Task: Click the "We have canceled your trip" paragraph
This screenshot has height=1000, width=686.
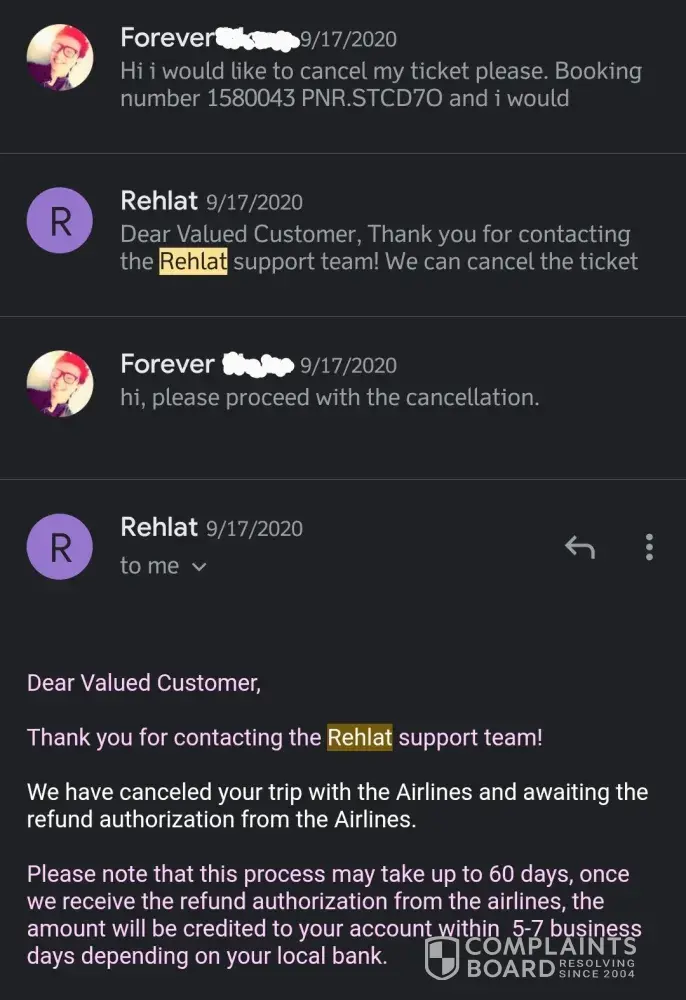Action: tap(337, 805)
